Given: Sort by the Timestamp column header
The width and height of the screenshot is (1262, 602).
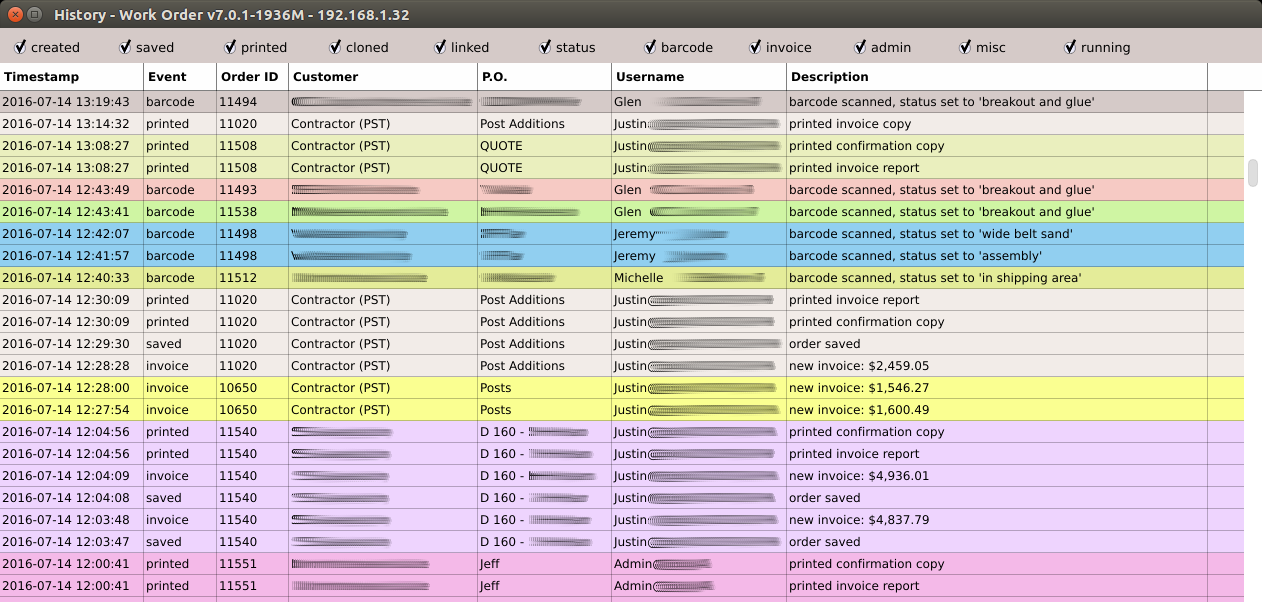Looking at the screenshot, I should coord(72,77).
